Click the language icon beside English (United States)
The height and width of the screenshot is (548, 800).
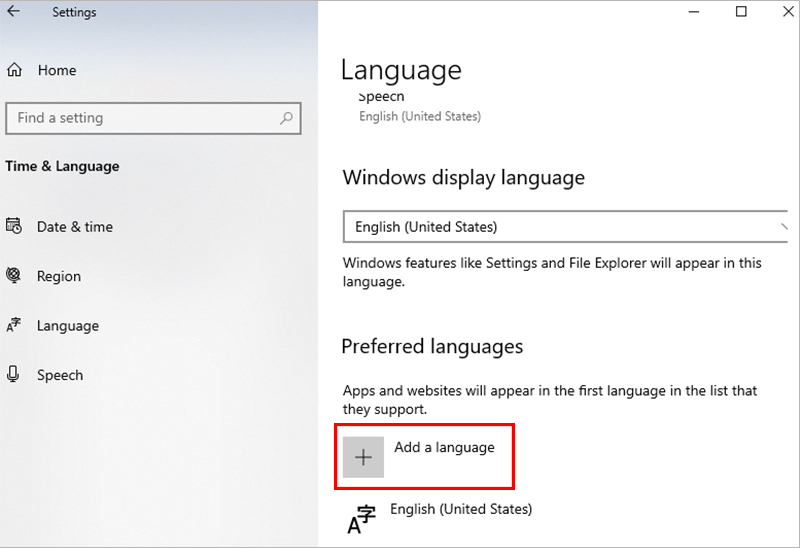click(361, 519)
